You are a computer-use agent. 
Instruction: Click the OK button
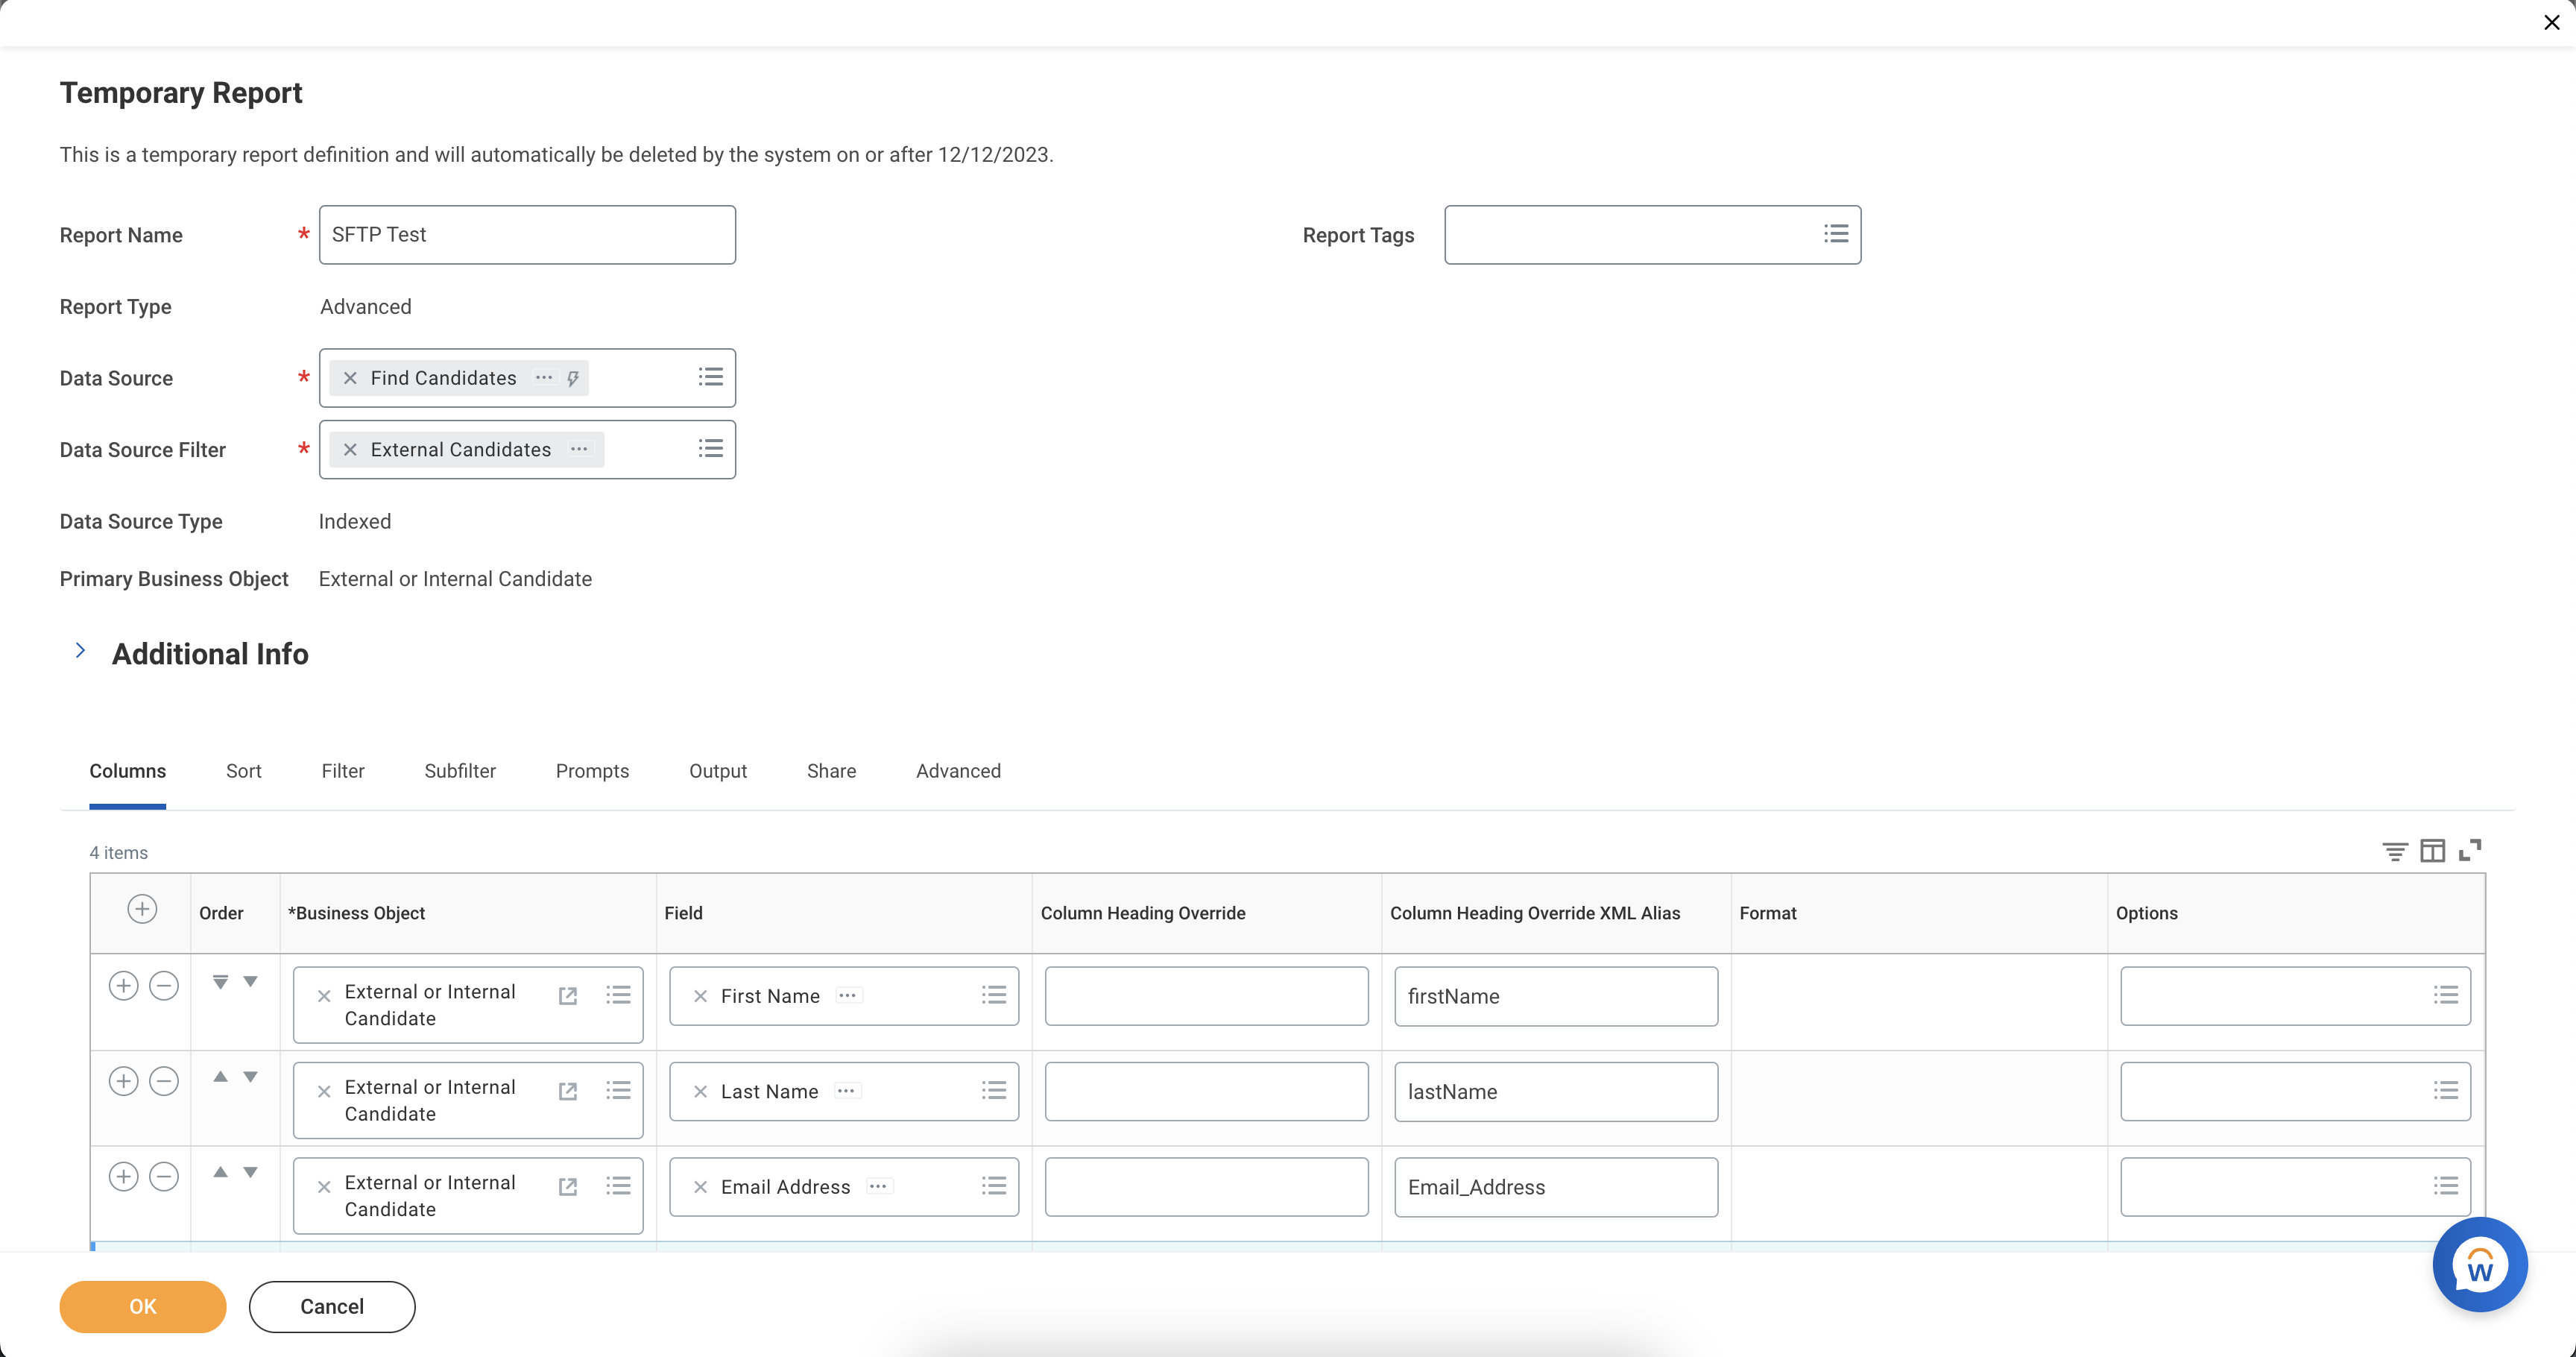pos(142,1306)
